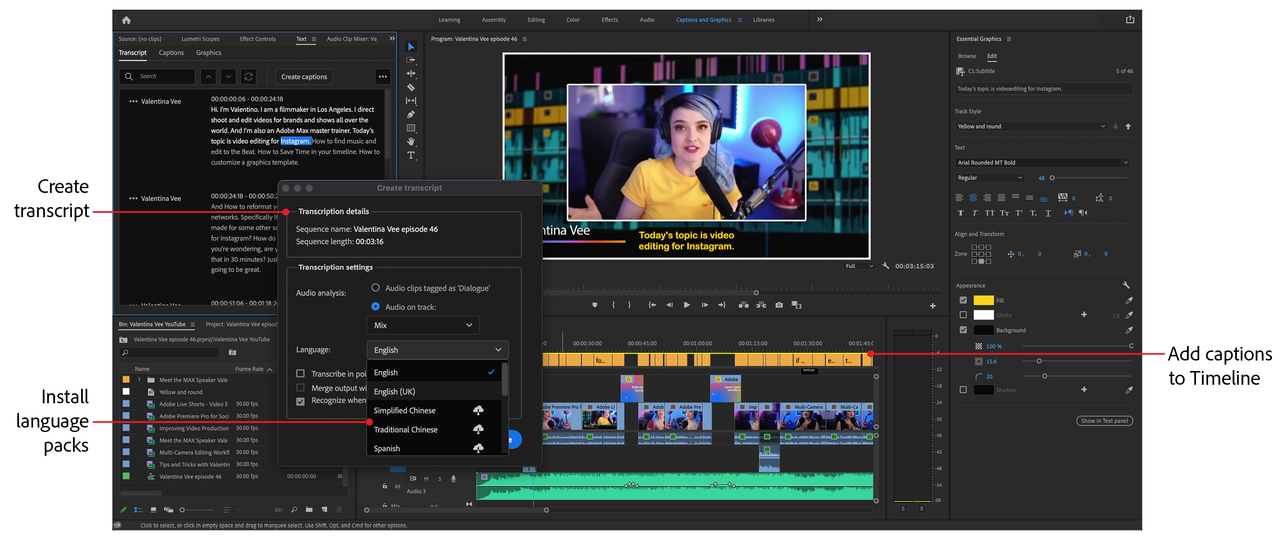Viewport: 1280px width, 543px height.
Task: Select the Type tool
Action: click(x=410, y=156)
